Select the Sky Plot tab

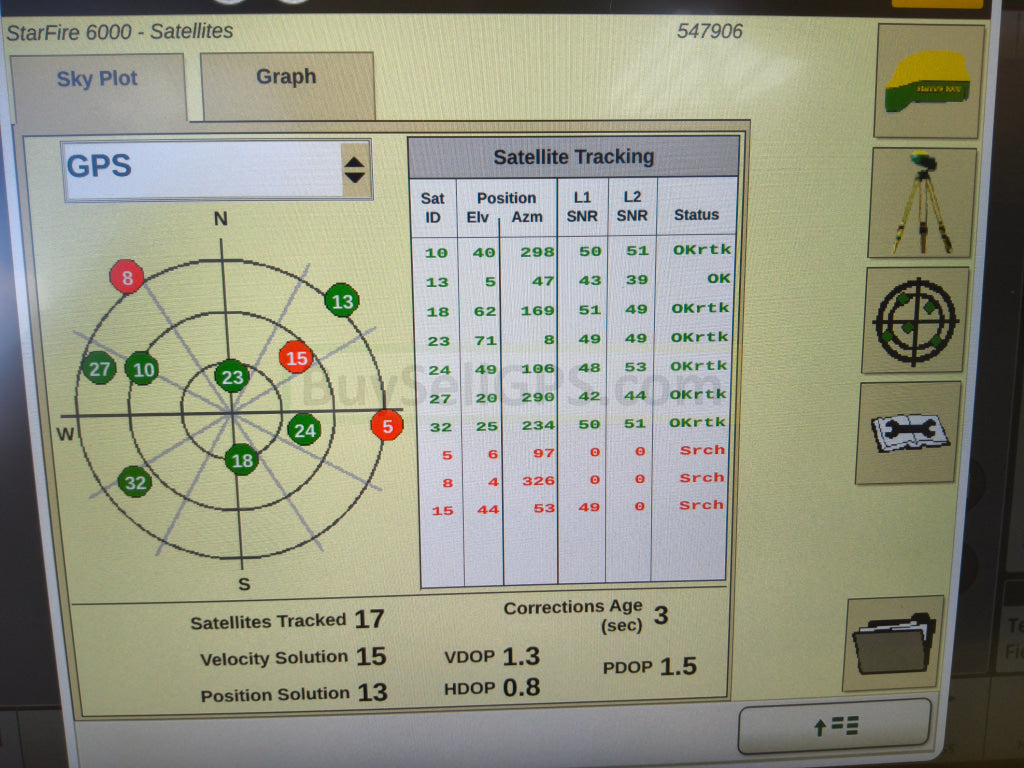(x=97, y=80)
